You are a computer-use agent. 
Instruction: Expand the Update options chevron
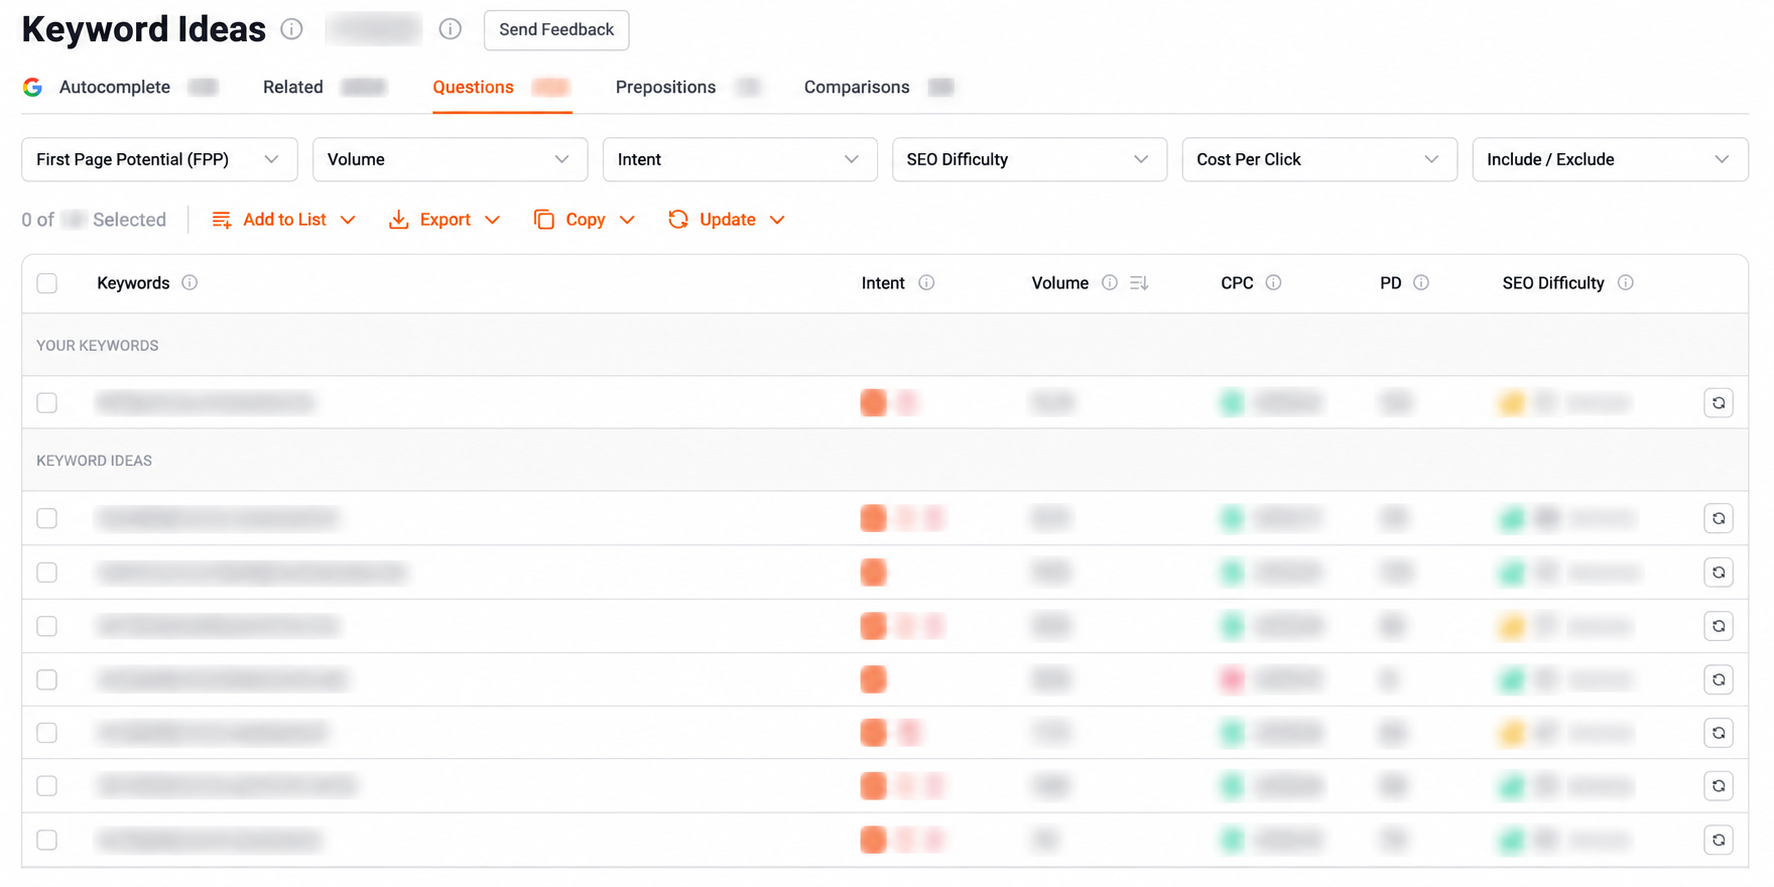(777, 220)
